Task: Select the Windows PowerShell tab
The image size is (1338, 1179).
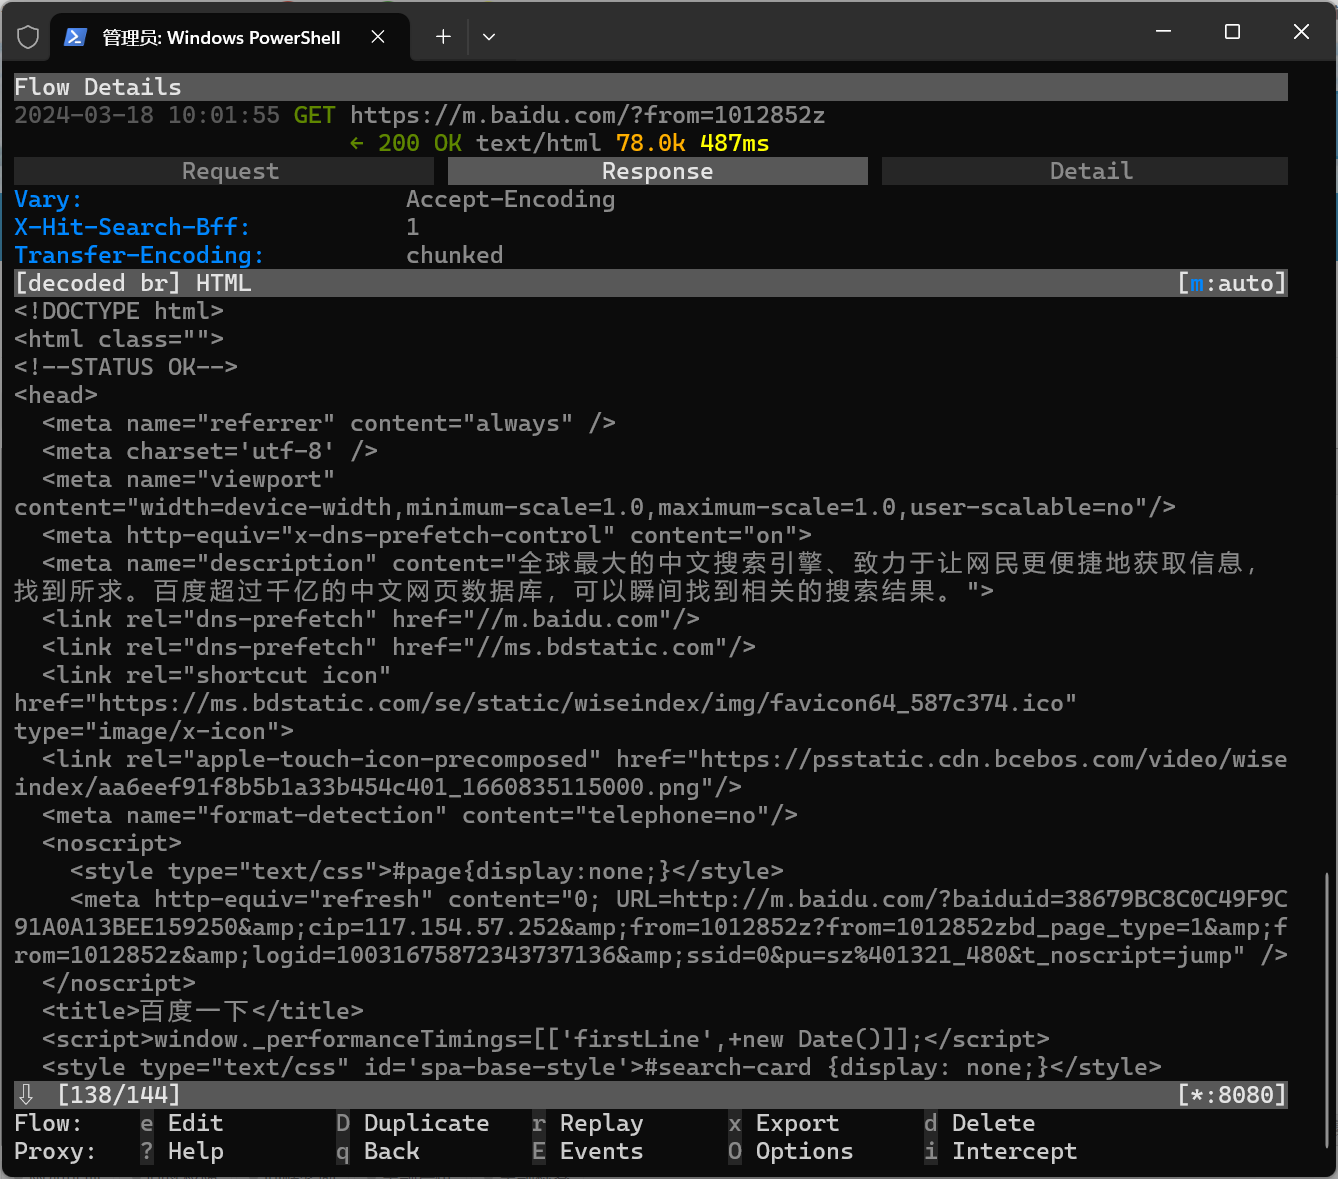Action: (230, 37)
